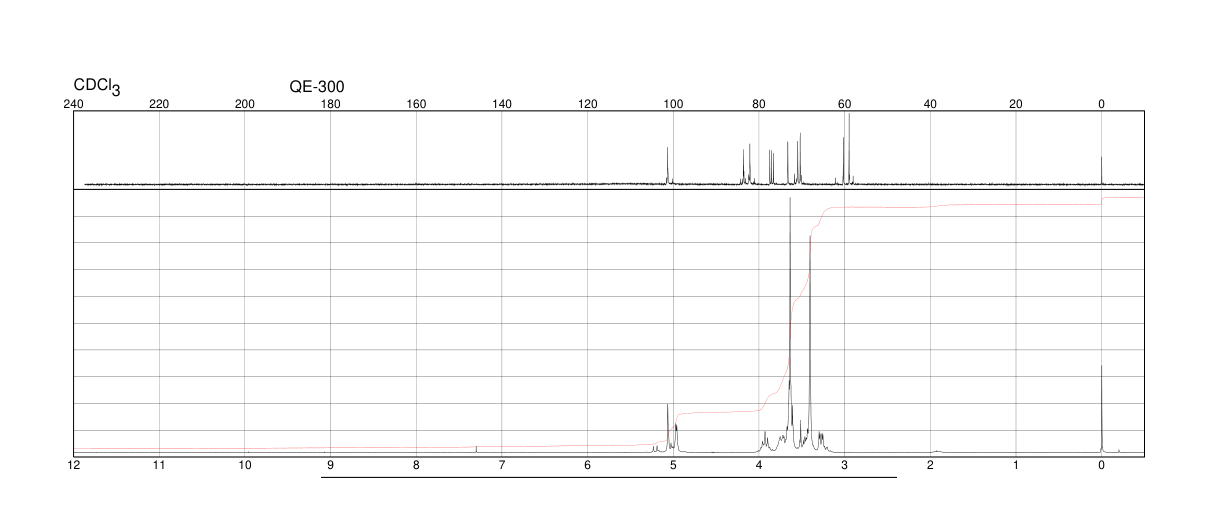This screenshot has width=1224, height=528.
Task: Click the 11 ppm label on proton axis
Action: (159, 465)
